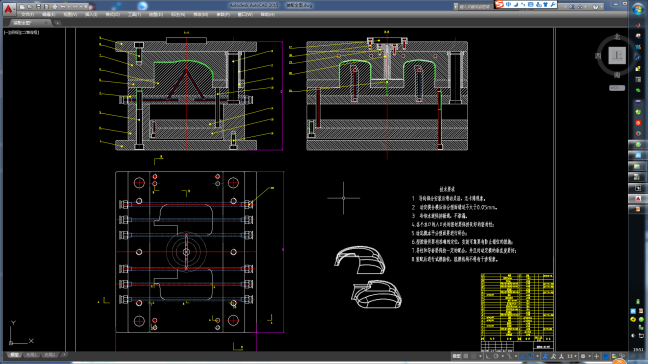Open the 修改(M) Modify menu
The width and height of the screenshot is (648, 364).
(x=200, y=14)
